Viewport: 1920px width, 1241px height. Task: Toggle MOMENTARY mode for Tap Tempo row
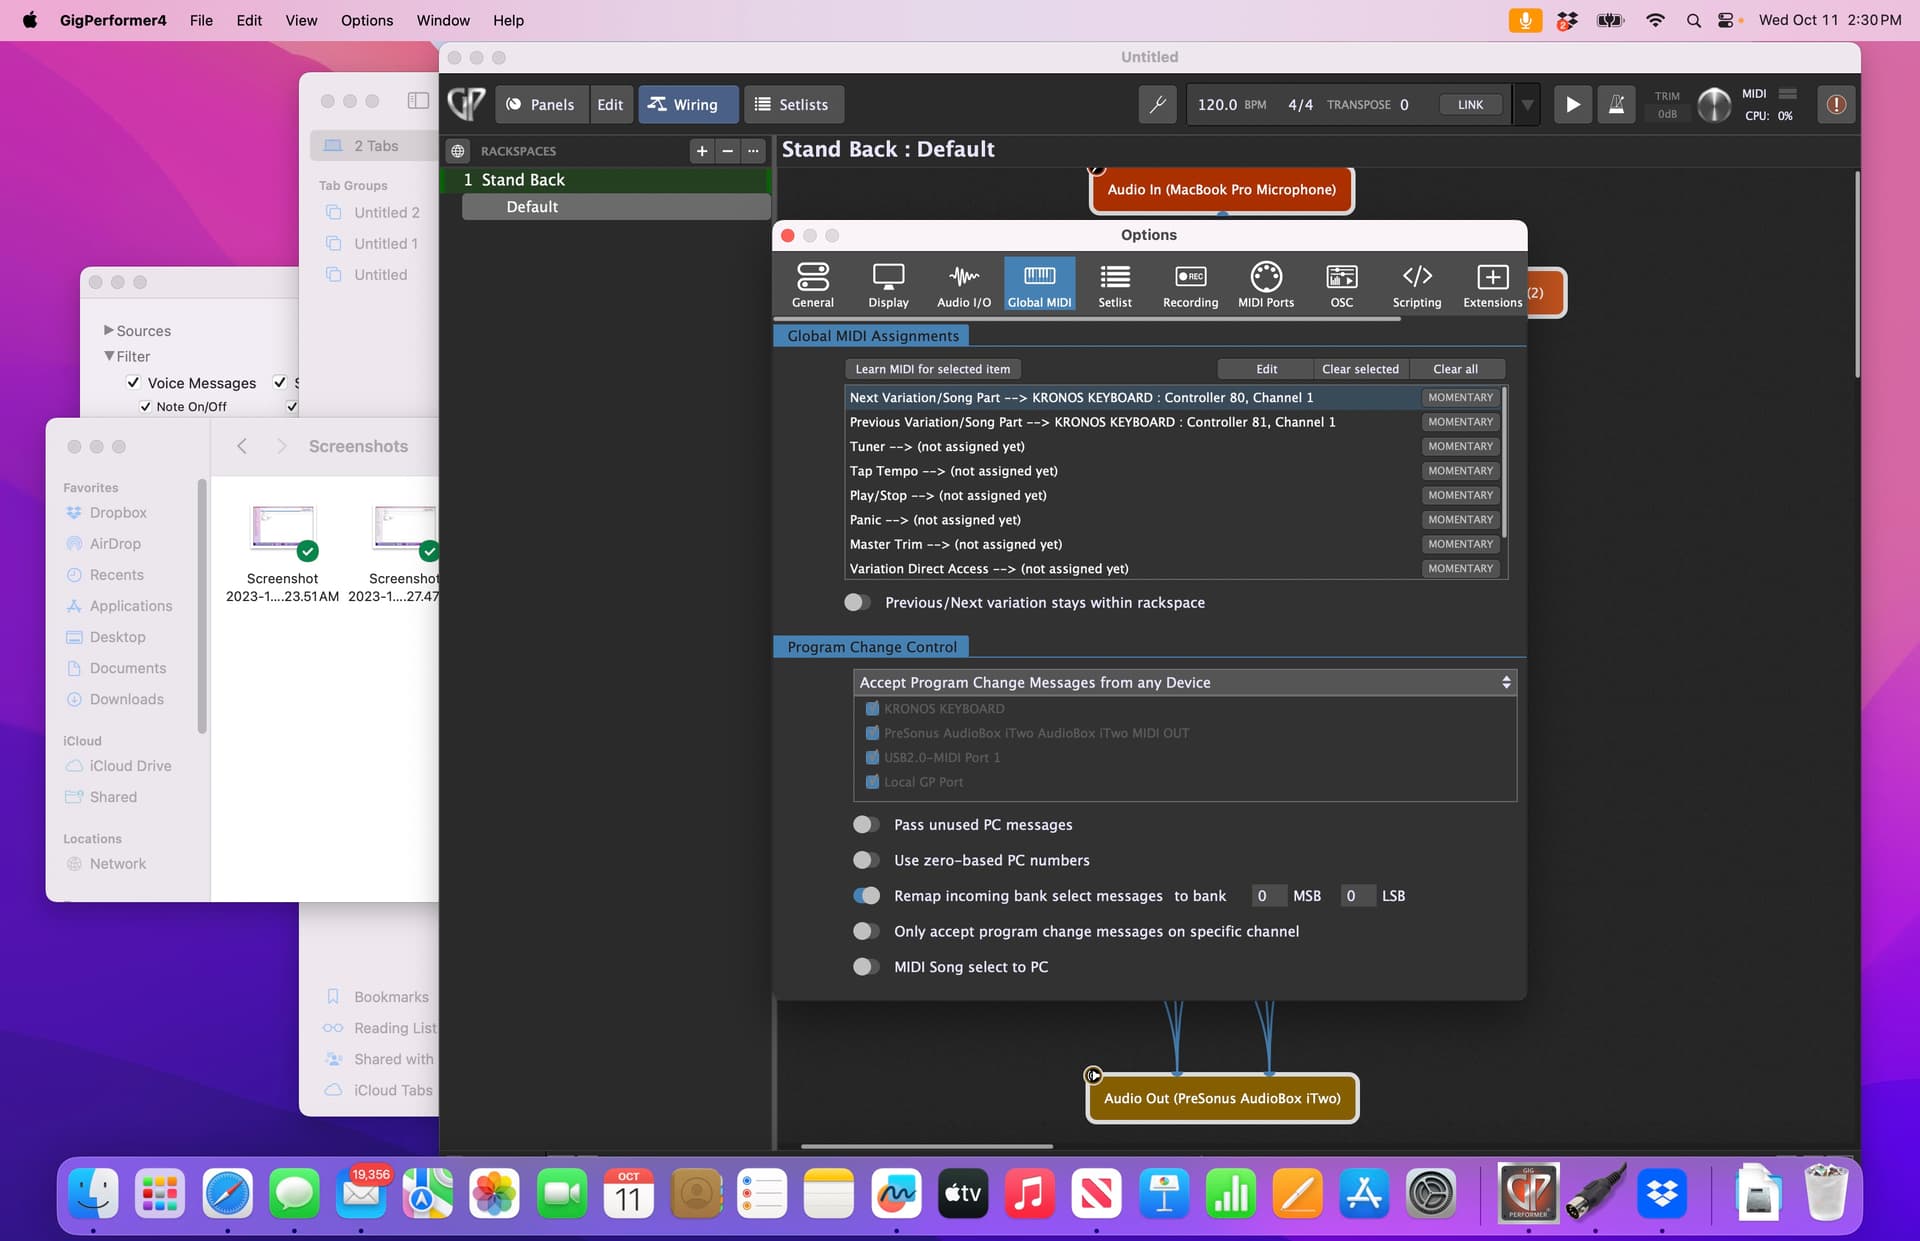click(x=1460, y=470)
